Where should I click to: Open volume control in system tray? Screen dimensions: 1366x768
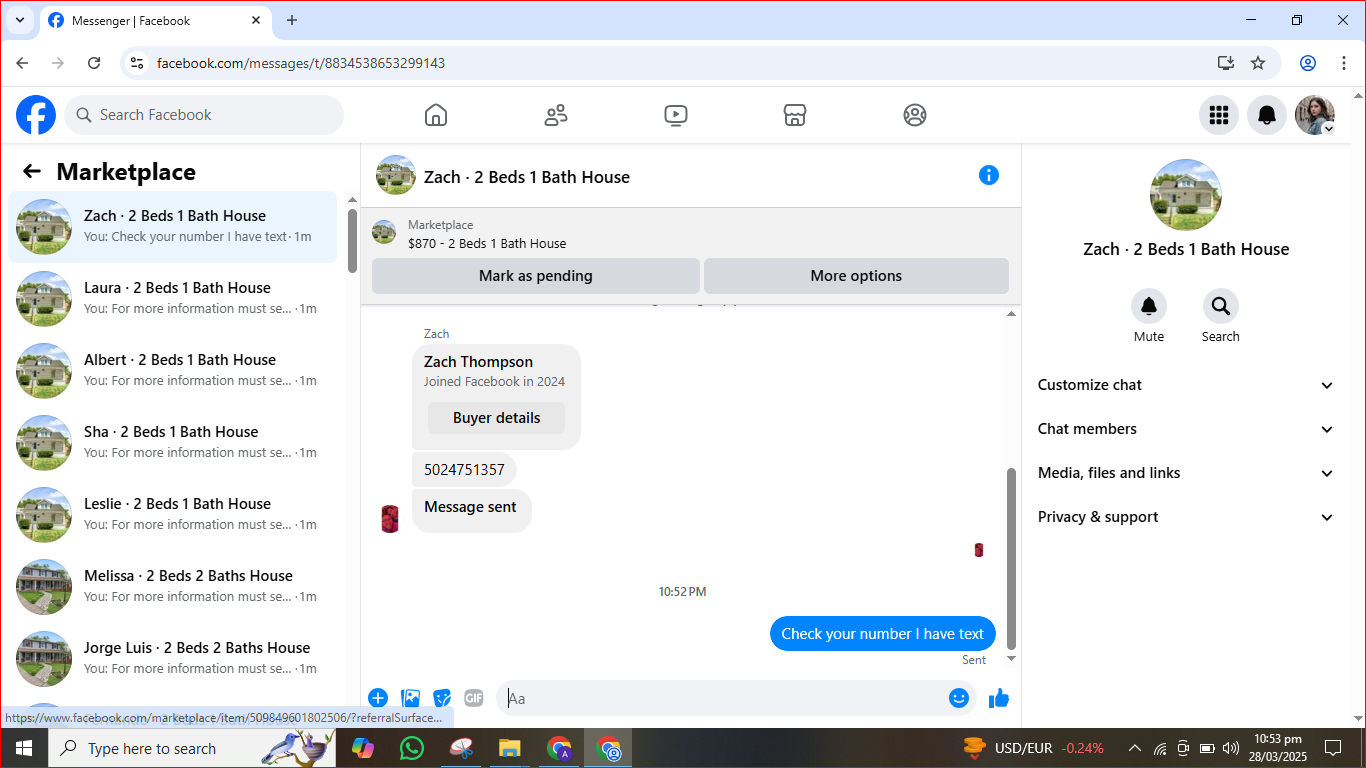[x=1231, y=748]
